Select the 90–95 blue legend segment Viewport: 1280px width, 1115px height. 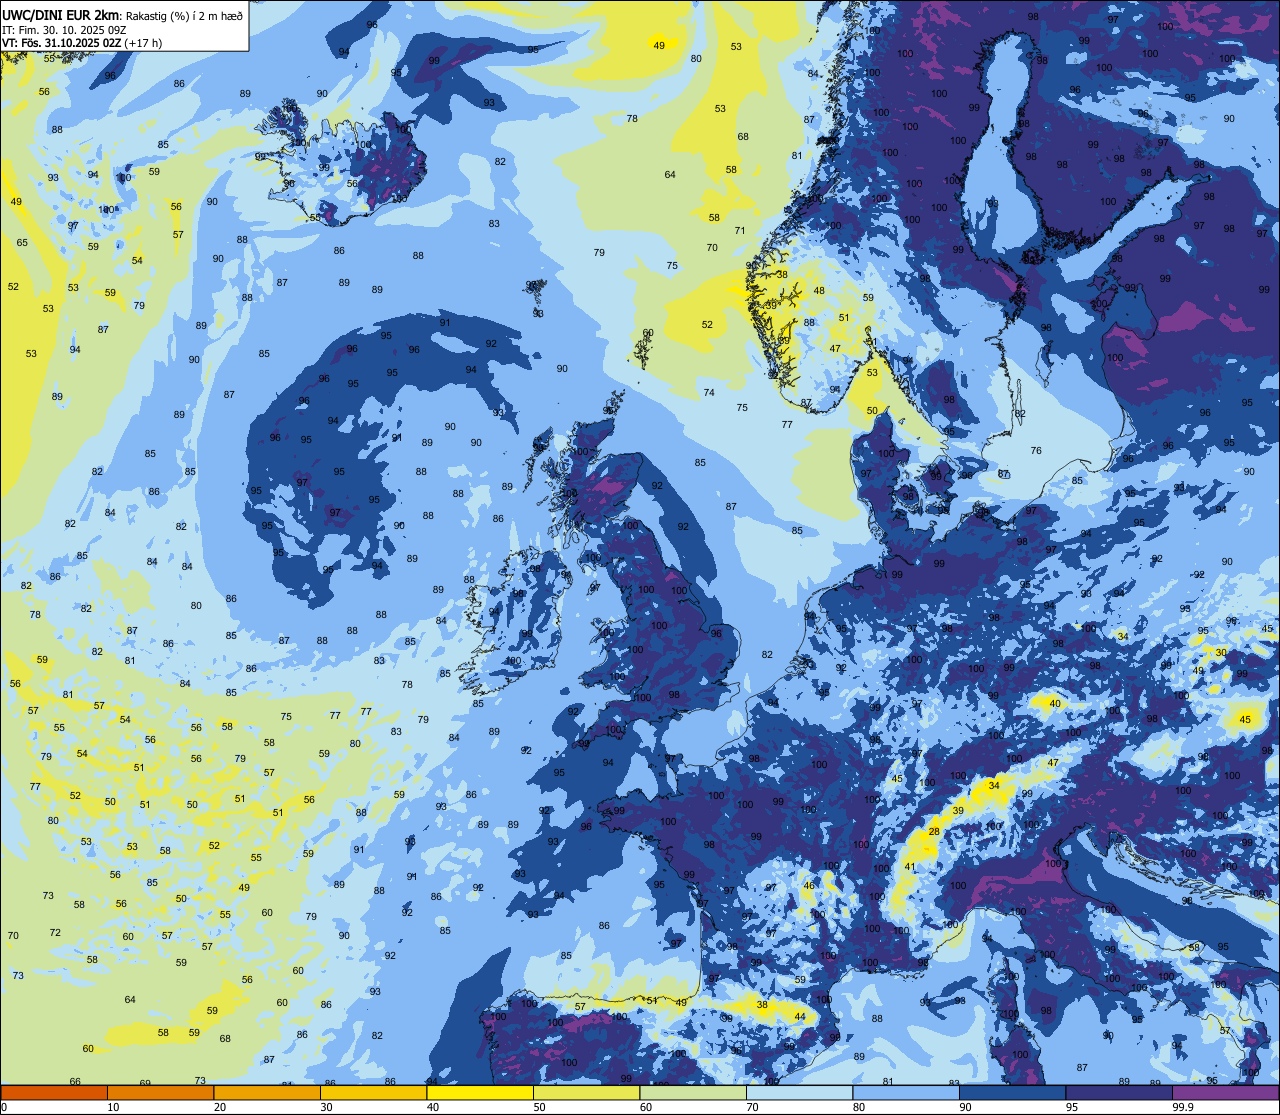coord(1012,1093)
